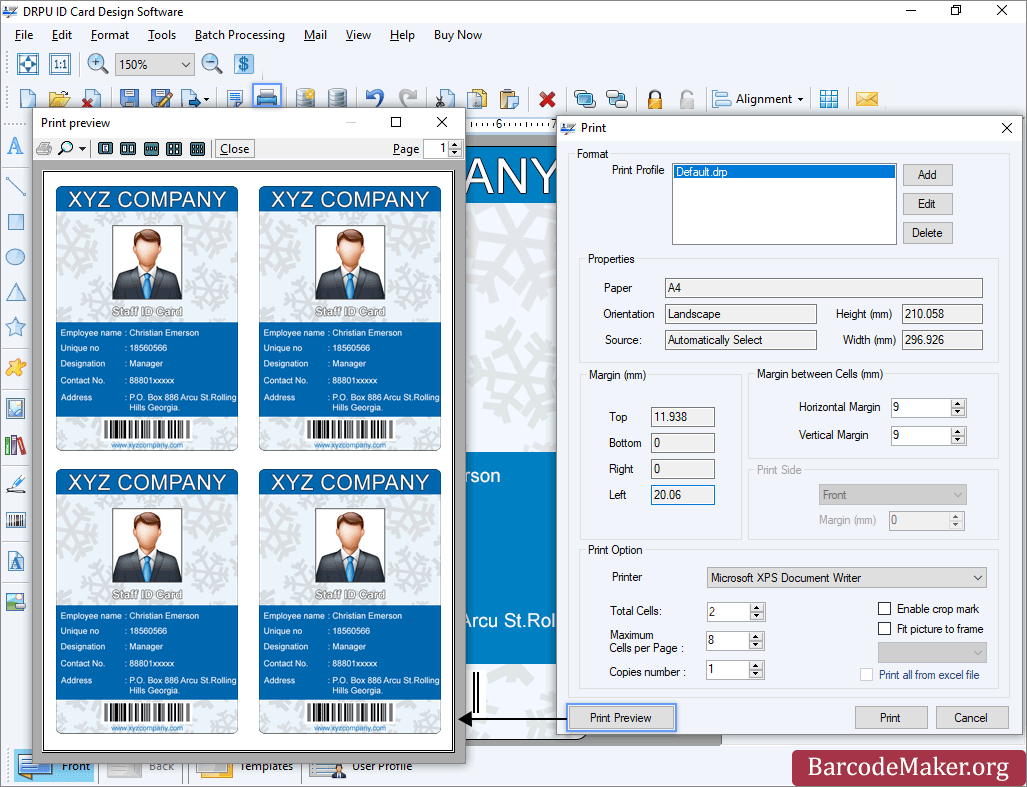Enable crop mark checkbox
Image resolution: width=1027 pixels, height=787 pixels.
(x=884, y=609)
